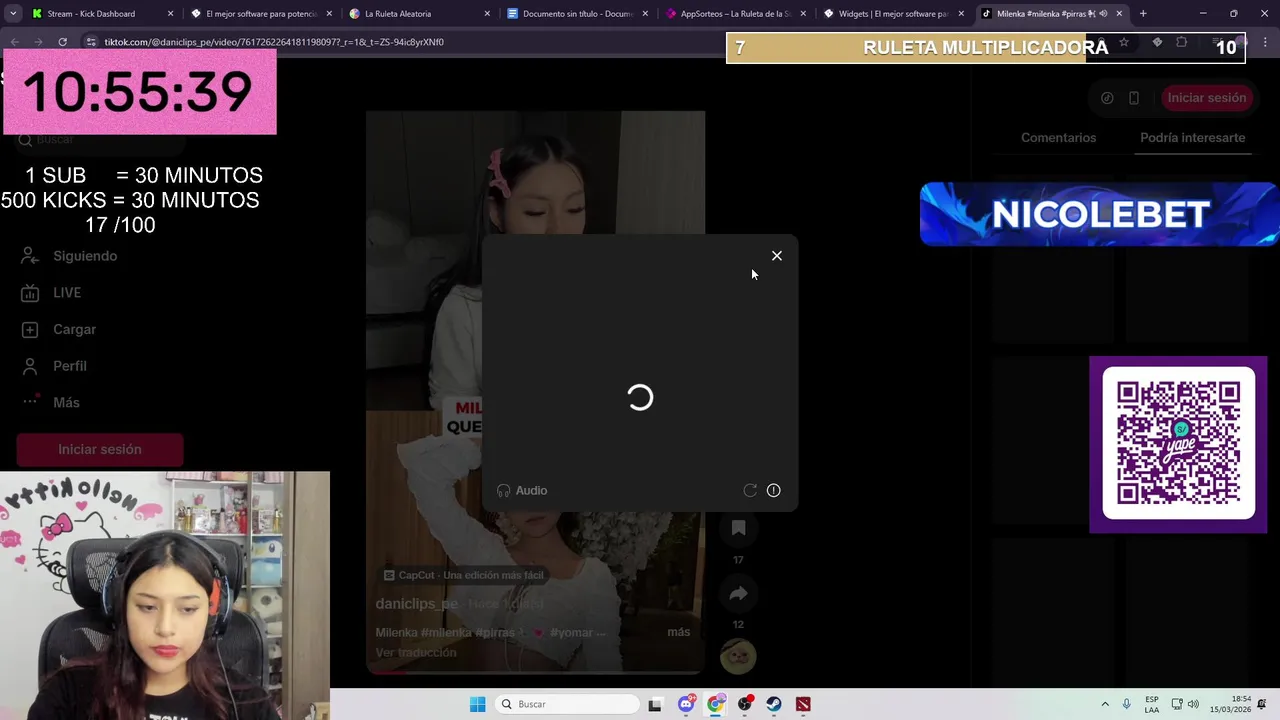Open Task View on taskbar
Image resolution: width=1280 pixels, height=720 pixels.
coord(655,704)
